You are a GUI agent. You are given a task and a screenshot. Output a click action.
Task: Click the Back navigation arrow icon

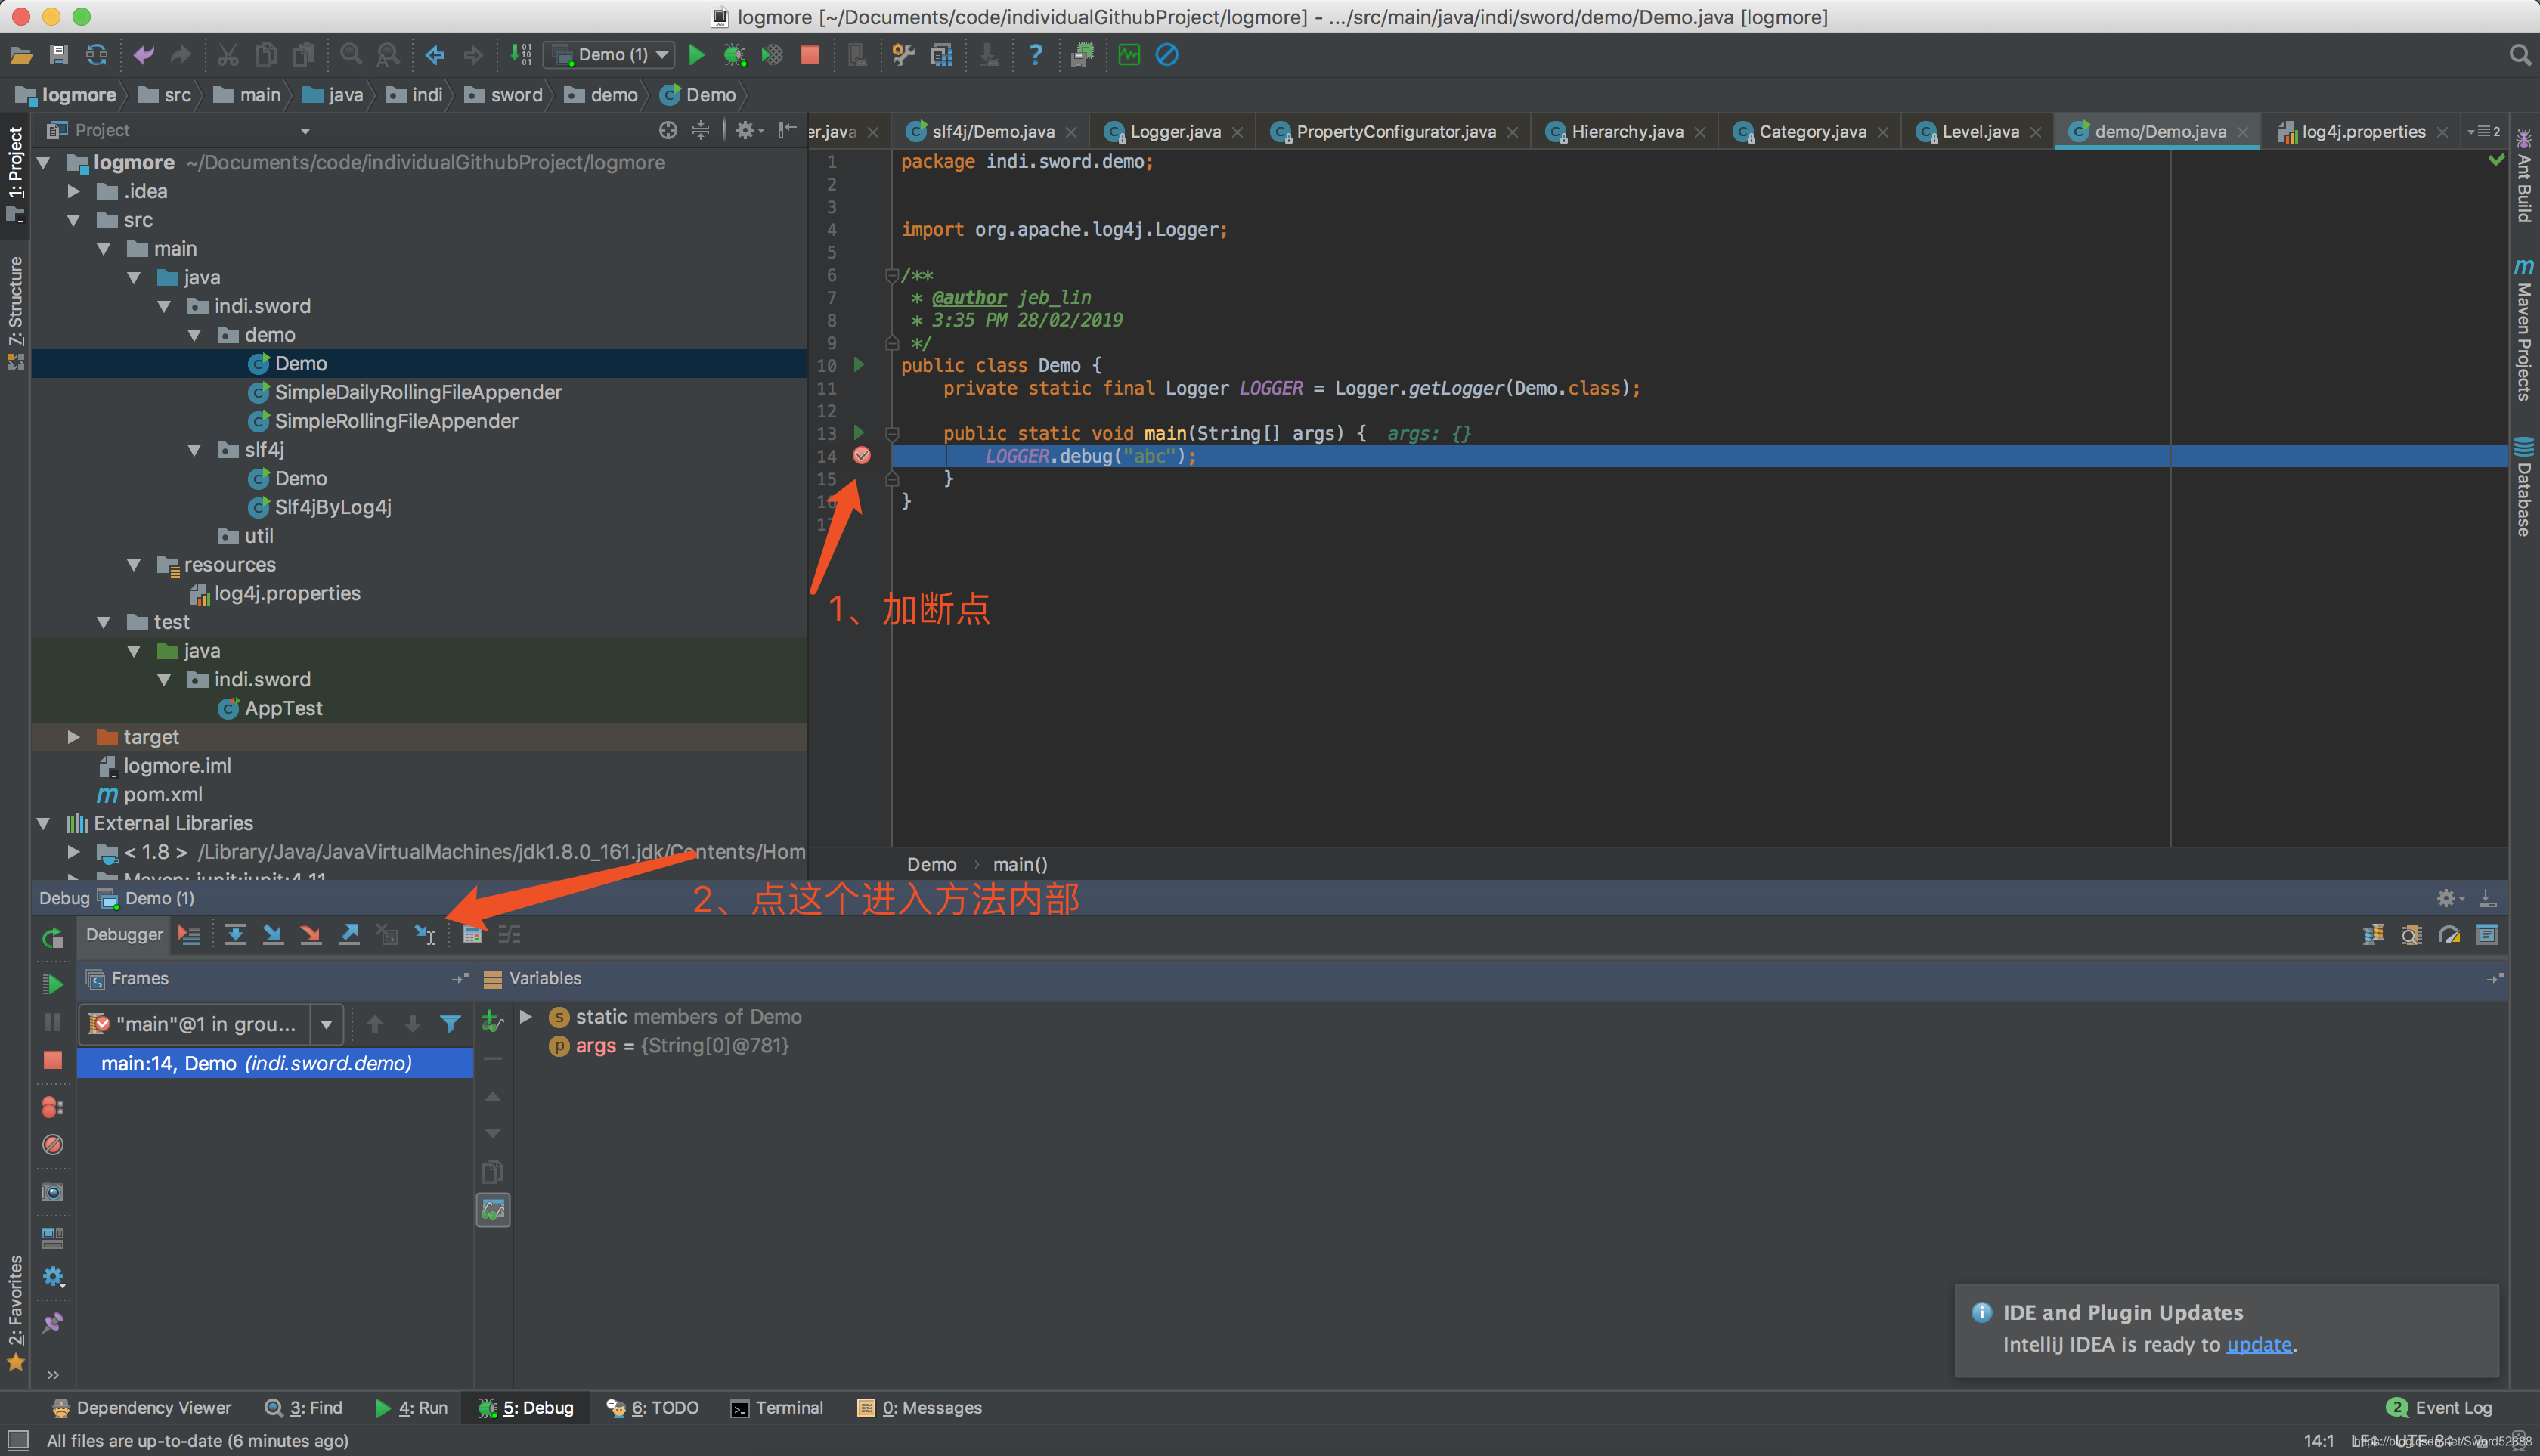[435, 55]
